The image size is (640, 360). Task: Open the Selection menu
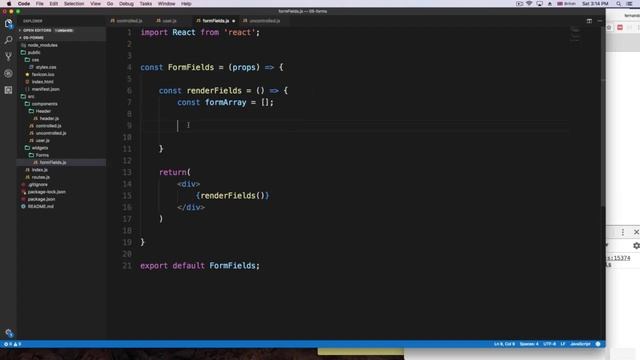74,4
